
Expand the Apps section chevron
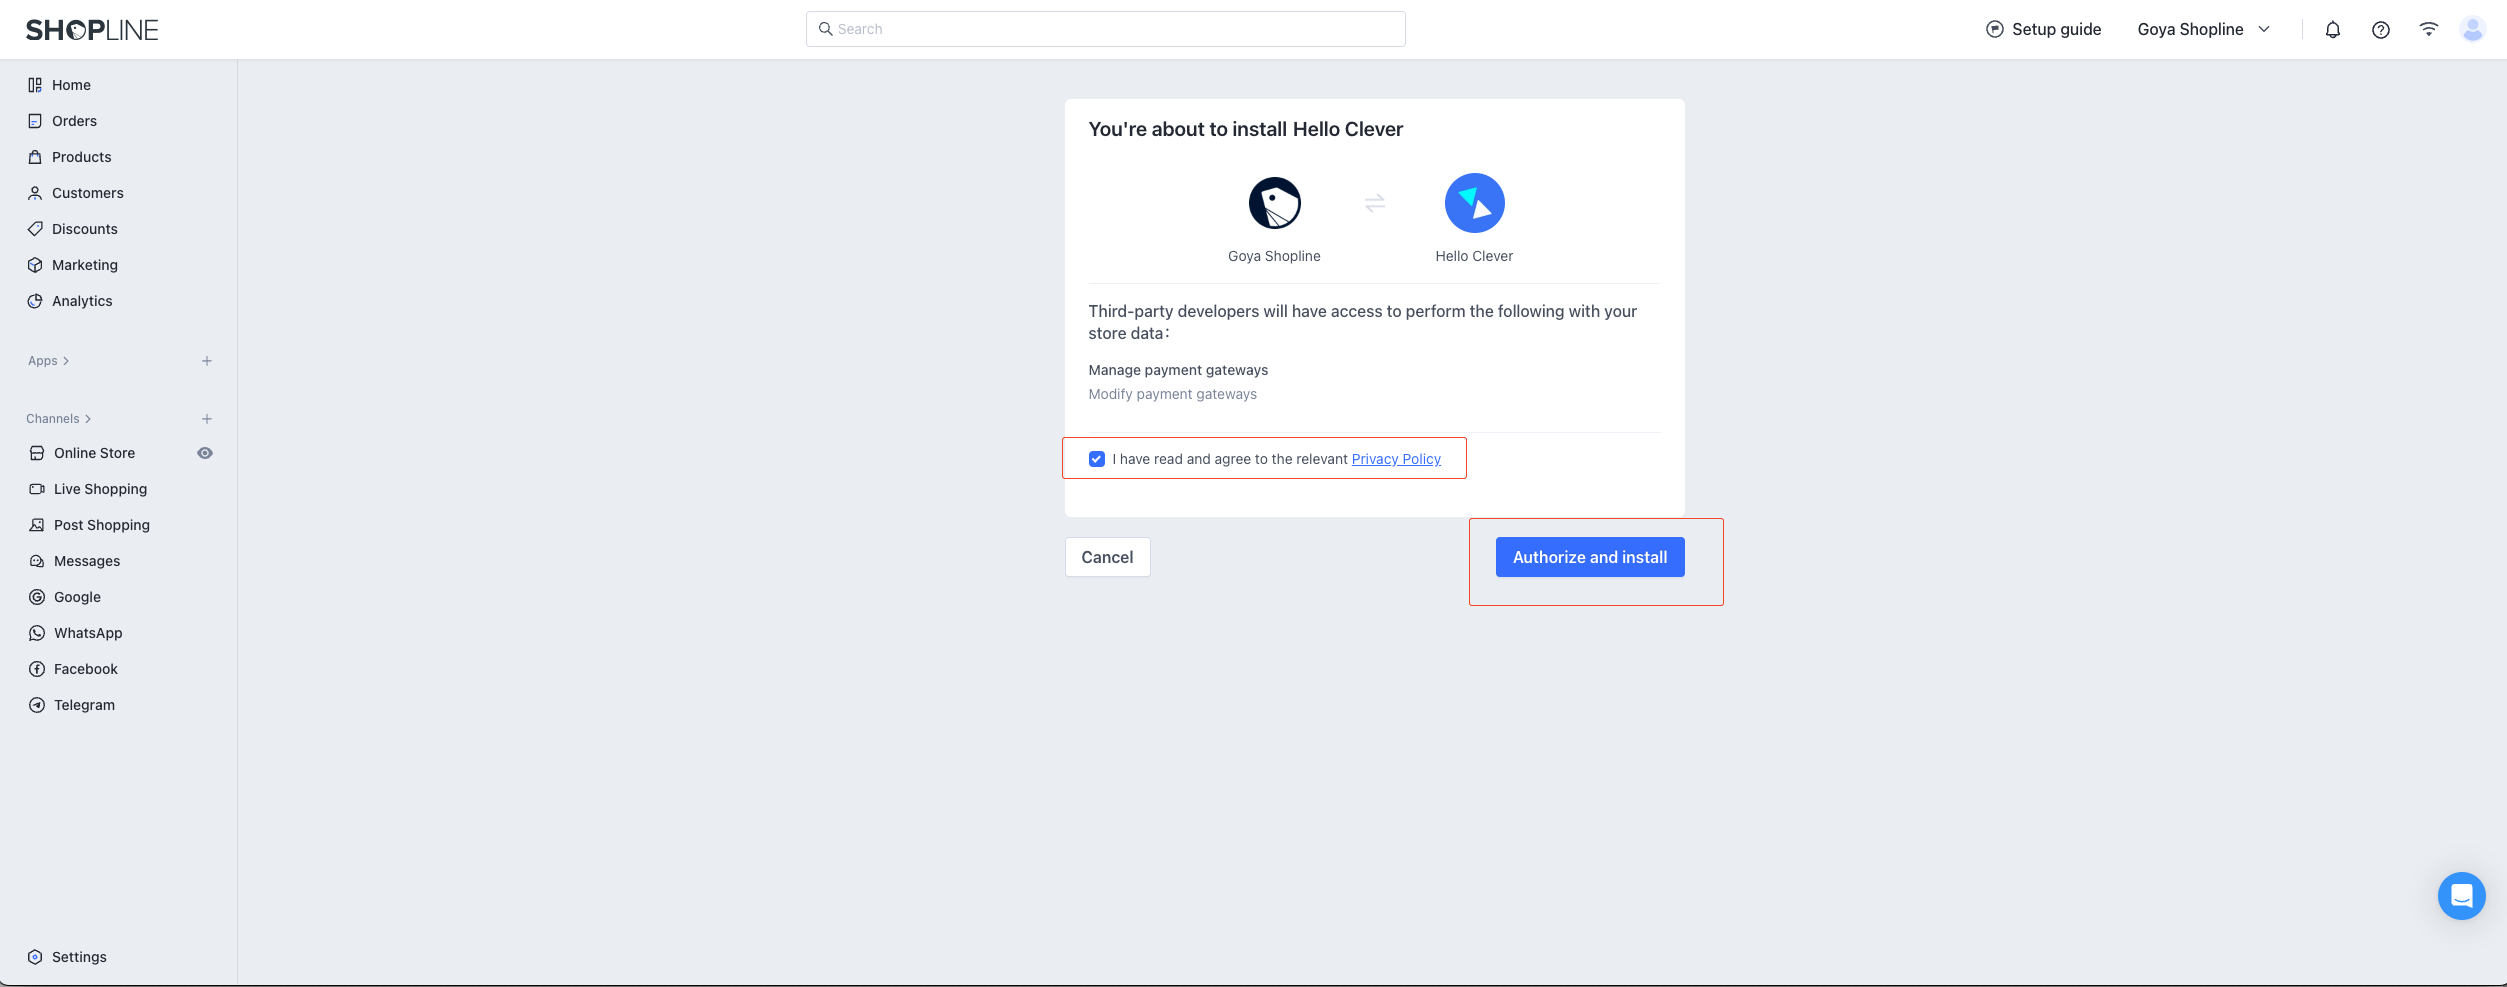pyautogui.click(x=66, y=361)
